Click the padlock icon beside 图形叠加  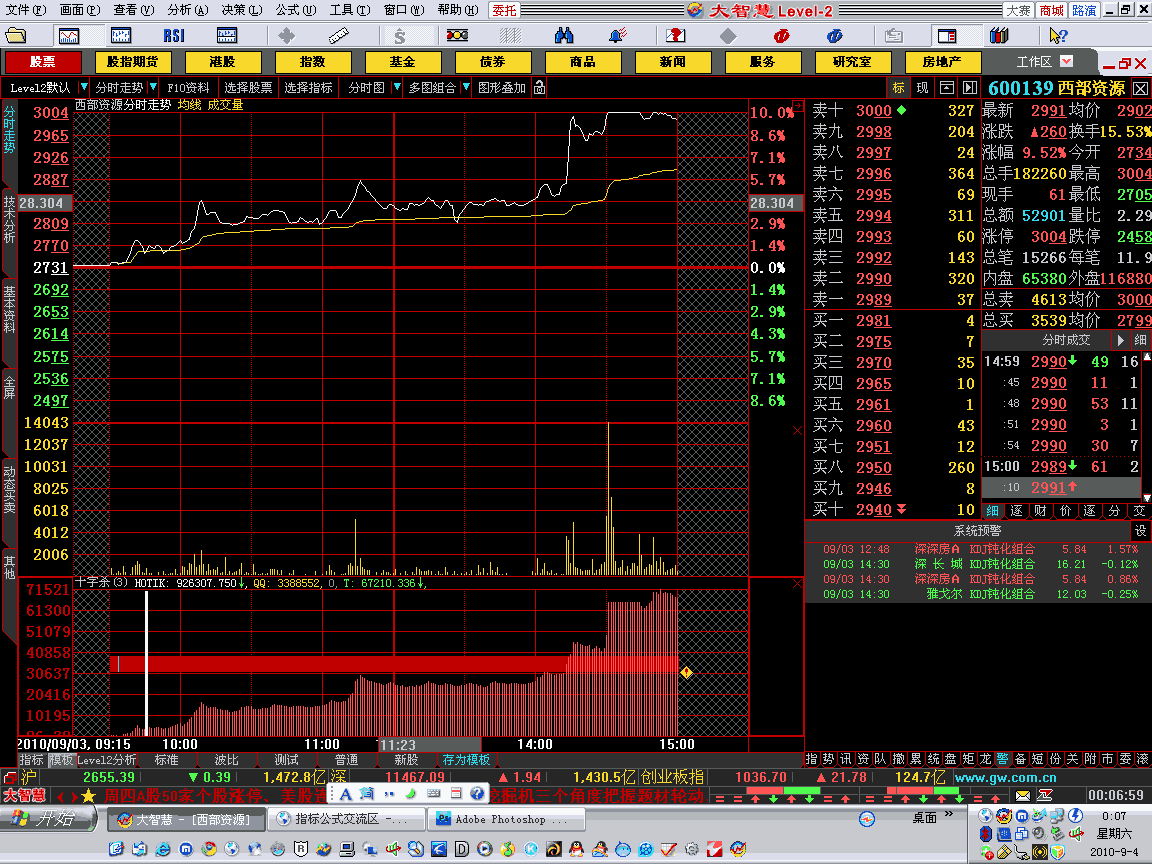[x=539, y=87]
